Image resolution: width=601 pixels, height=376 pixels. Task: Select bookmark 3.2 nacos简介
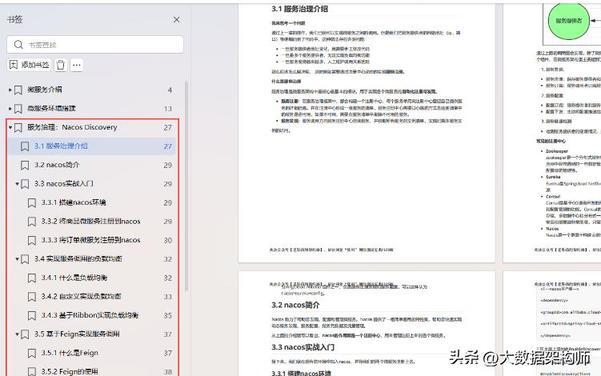tap(57, 165)
